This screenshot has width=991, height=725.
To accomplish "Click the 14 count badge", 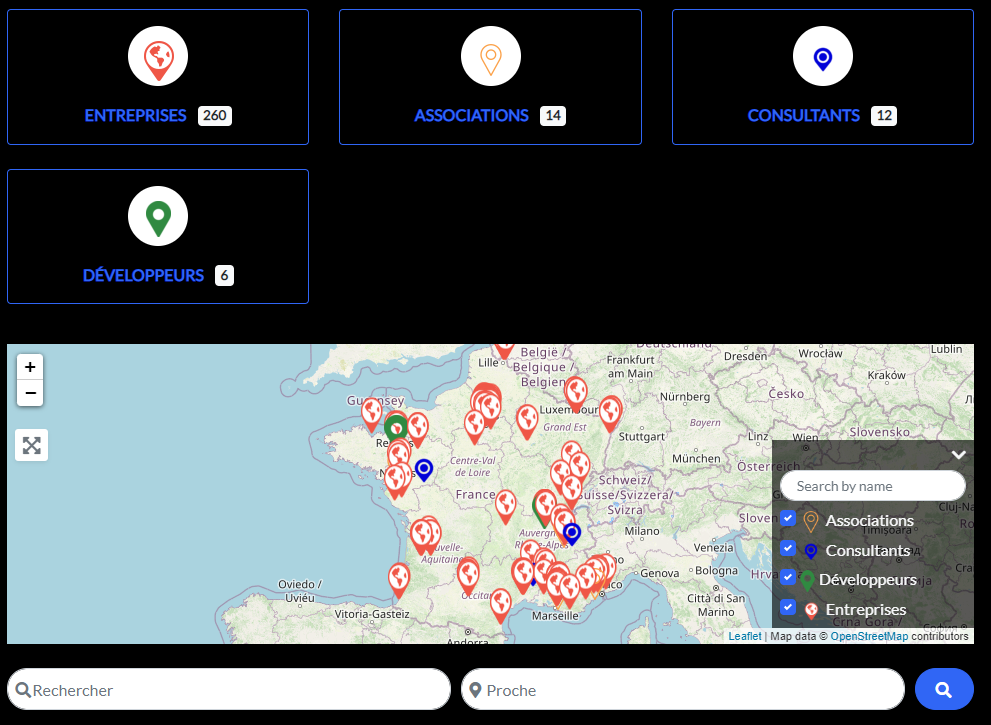I will [553, 116].
